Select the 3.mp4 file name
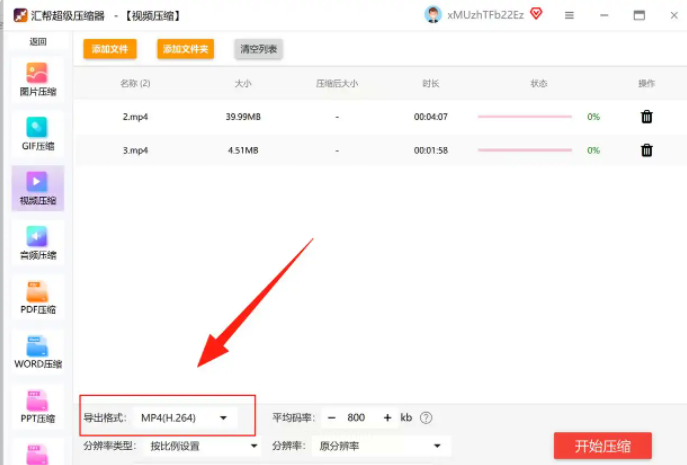687x465 pixels. tap(135, 150)
